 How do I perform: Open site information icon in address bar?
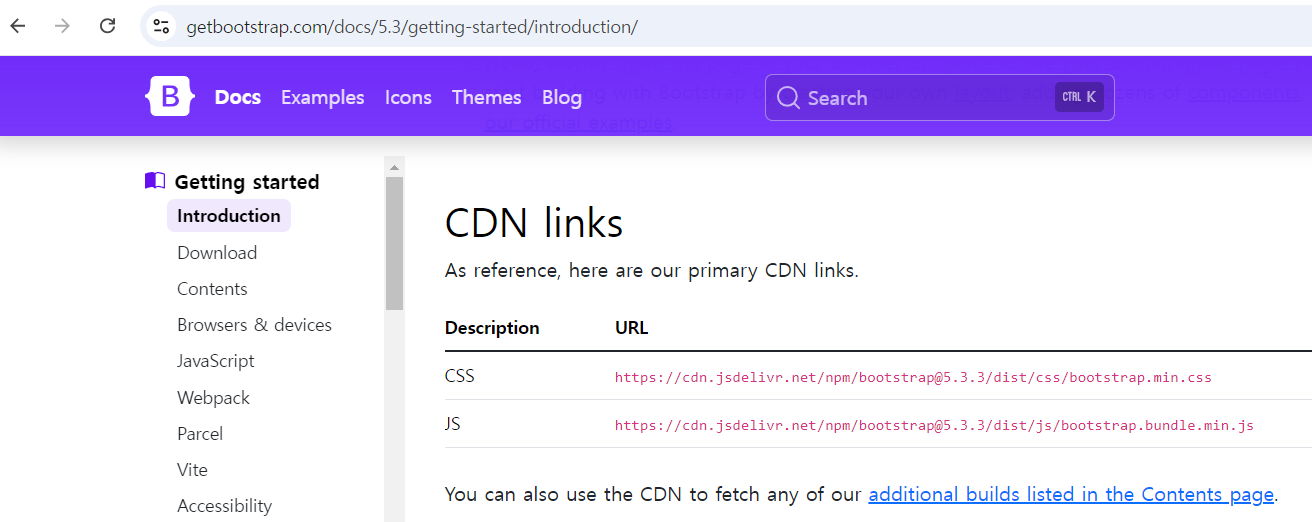click(x=161, y=27)
